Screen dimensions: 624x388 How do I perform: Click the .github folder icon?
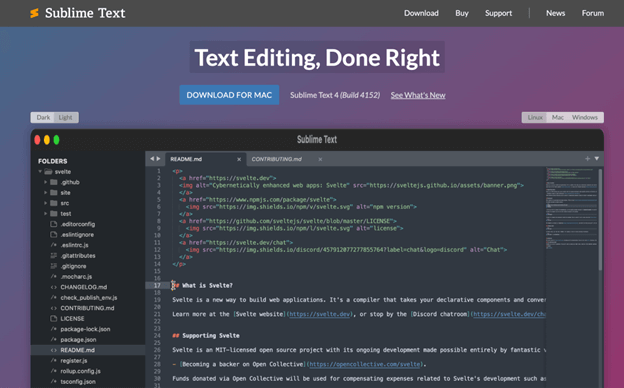[x=54, y=182]
